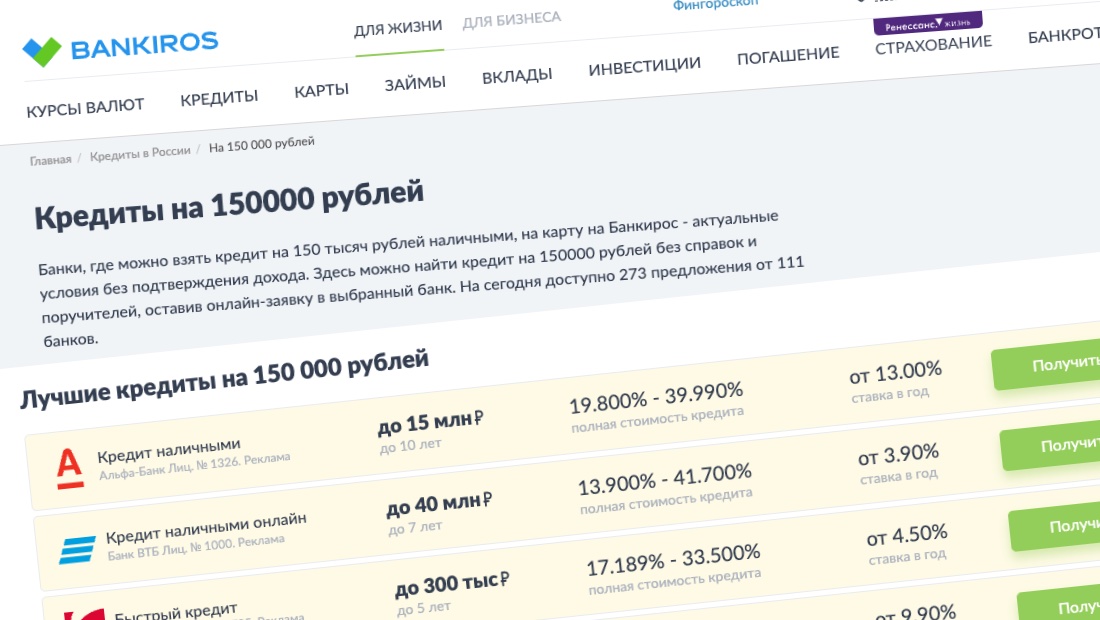Image resolution: width=1100 pixels, height=620 pixels.
Task: Select Страхование in the navigation bar
Action: tap(933, 45)
